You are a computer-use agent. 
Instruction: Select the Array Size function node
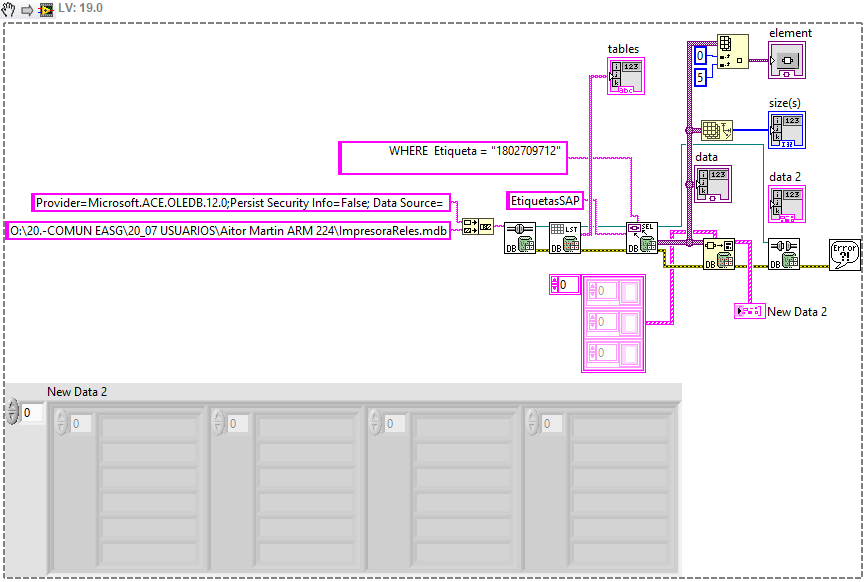pyautogui.click(x=716, y=130)
